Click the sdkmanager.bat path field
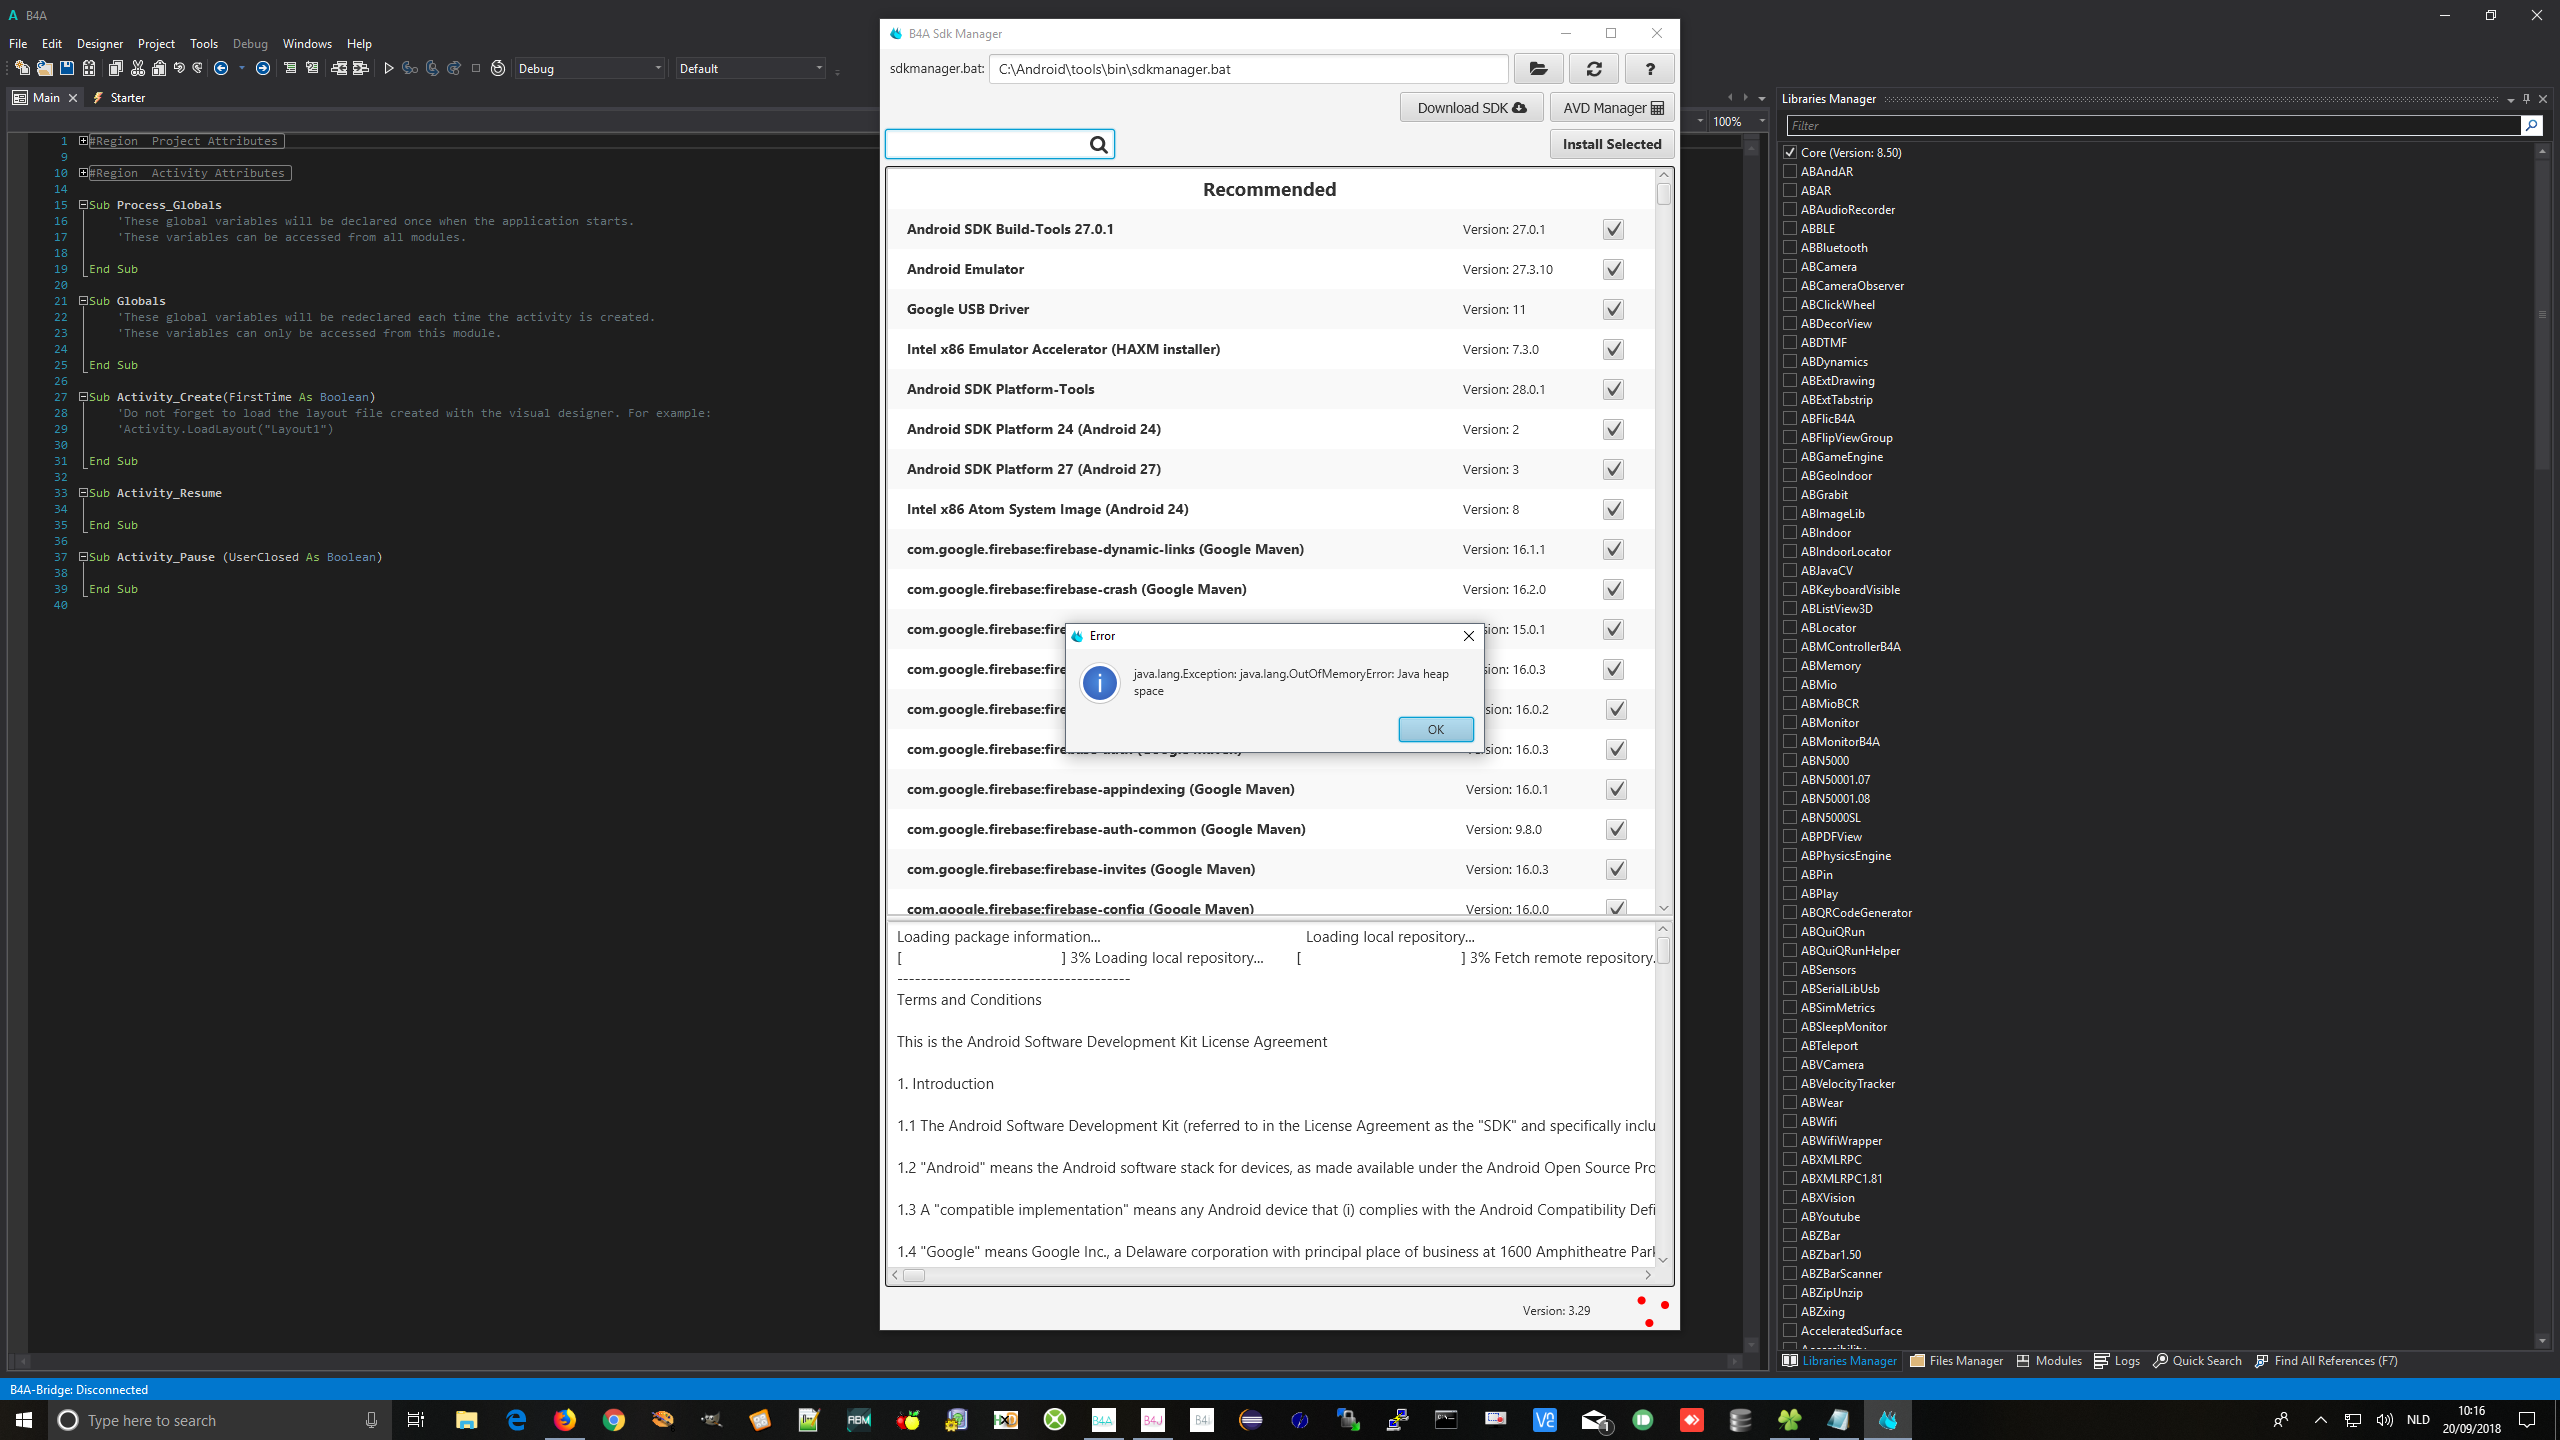This screenshot has width=2560, height=1440. tap(1248, 69)
